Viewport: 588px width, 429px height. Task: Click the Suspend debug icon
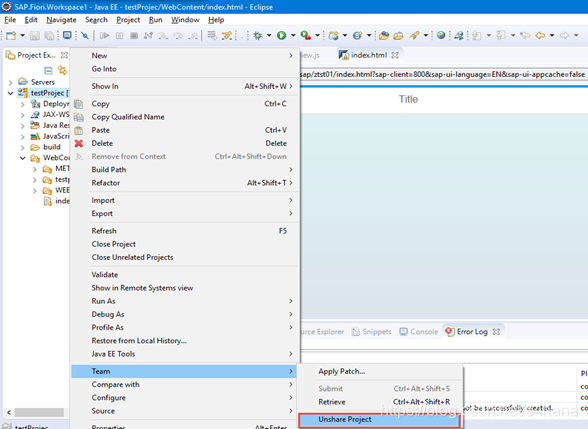tap(119, 36)
